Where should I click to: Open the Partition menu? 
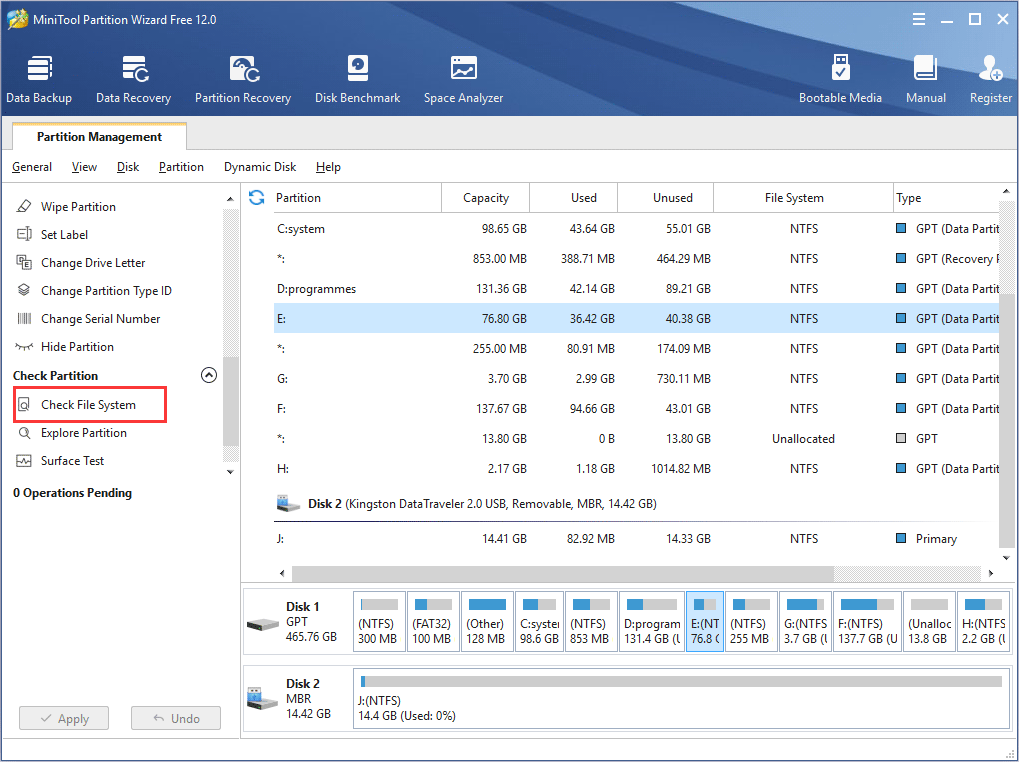[x=181, y=167]
